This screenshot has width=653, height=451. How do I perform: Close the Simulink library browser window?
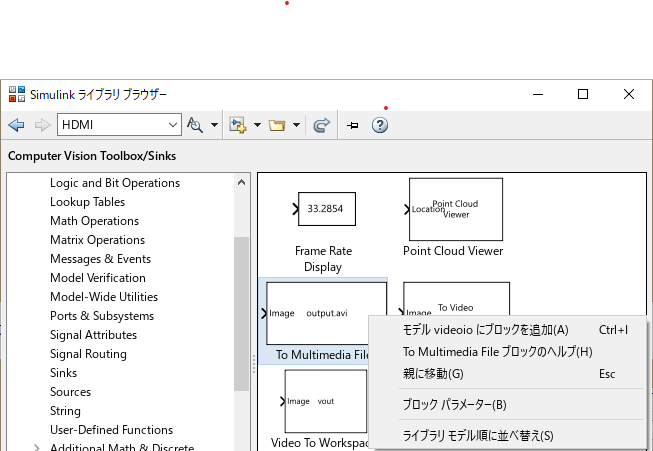click(x=629, y=95)
